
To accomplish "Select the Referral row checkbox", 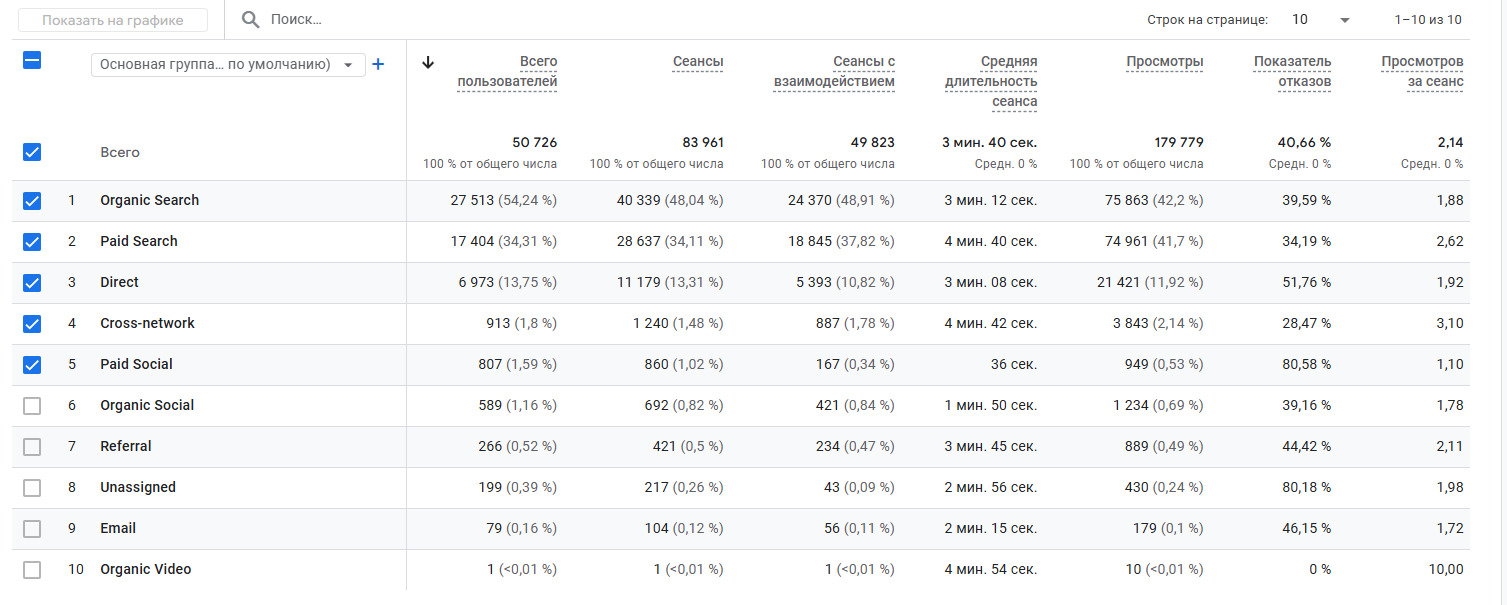I will (32, 447).
